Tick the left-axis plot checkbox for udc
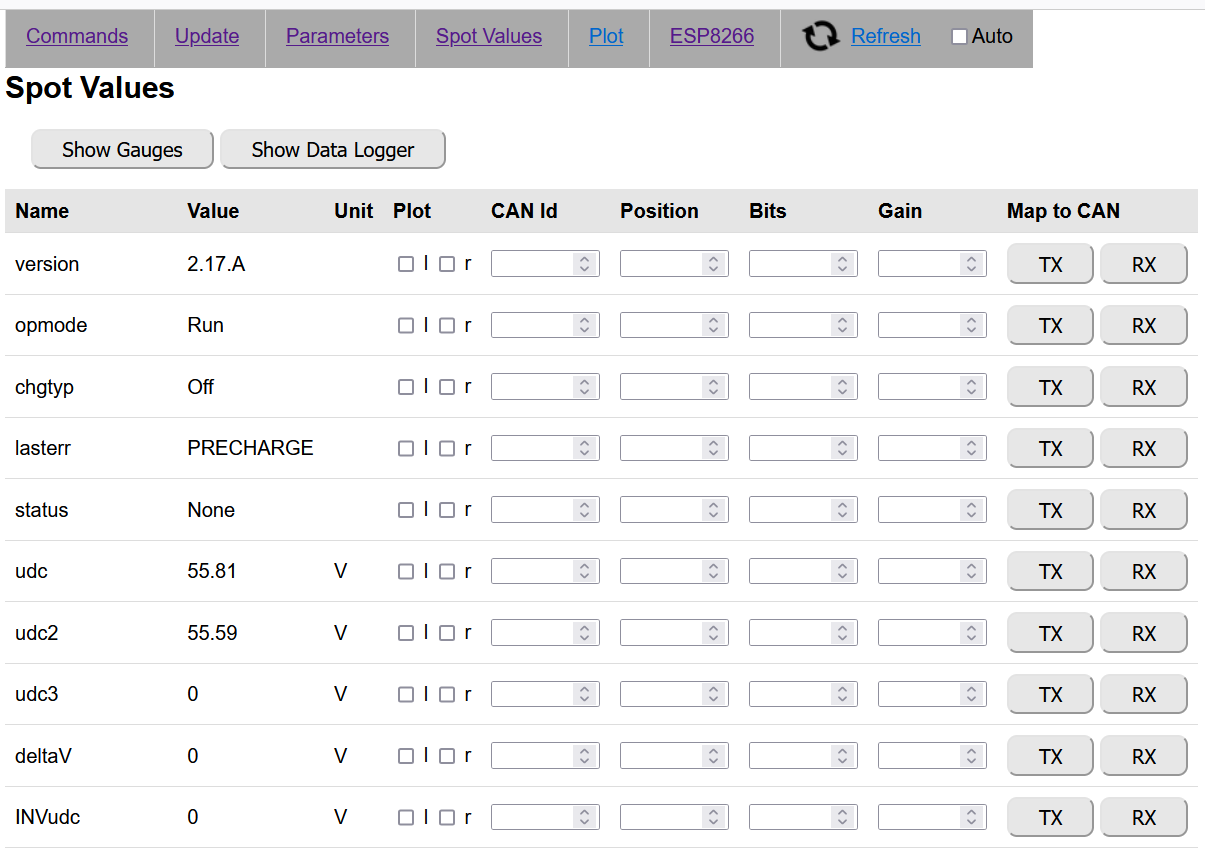Viewport: 1205px width, 851px height. point(405,572)
